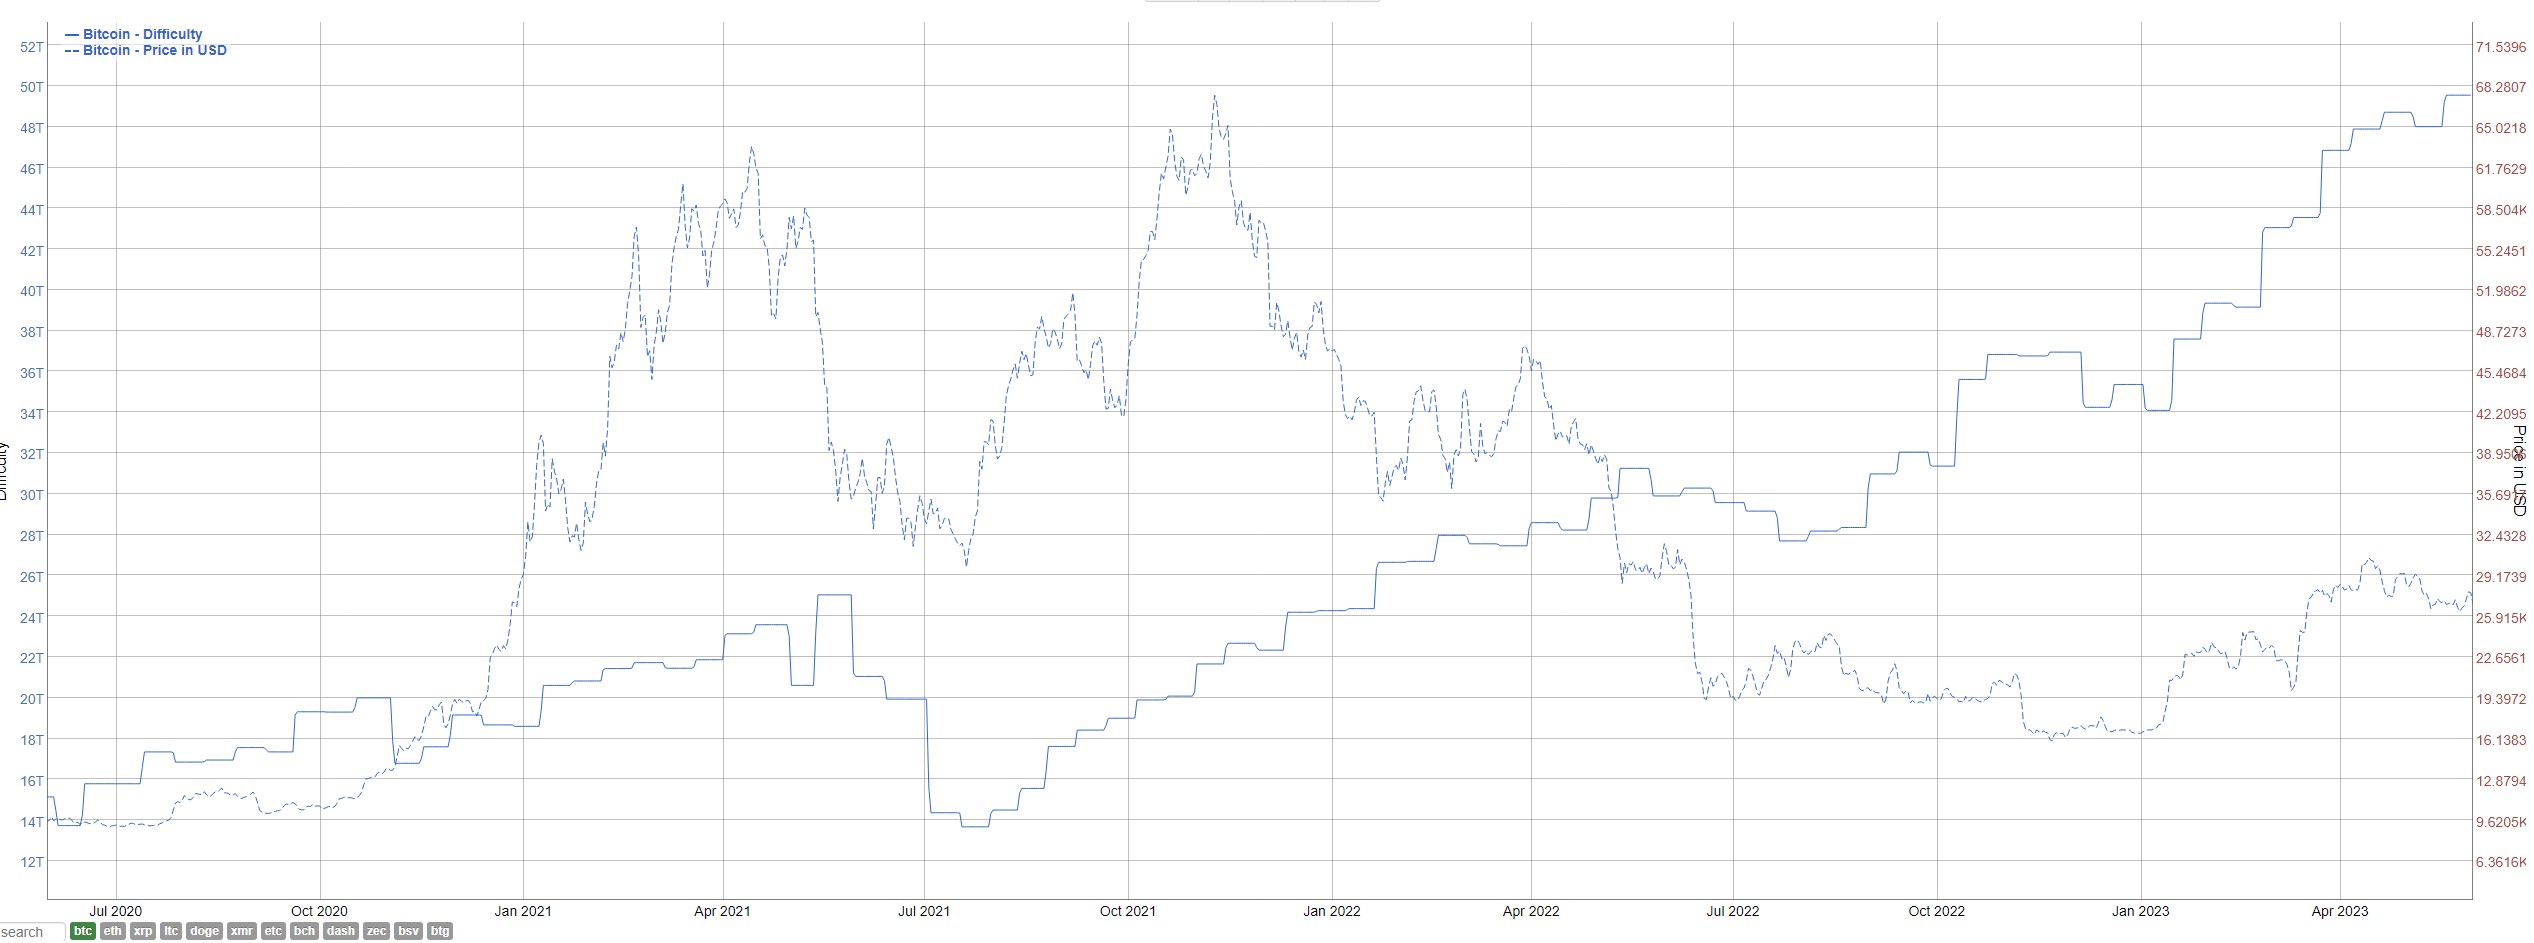The image size is (2534, 943).
Task: Add the etc coin tag
Action: (x=273, y=931)
